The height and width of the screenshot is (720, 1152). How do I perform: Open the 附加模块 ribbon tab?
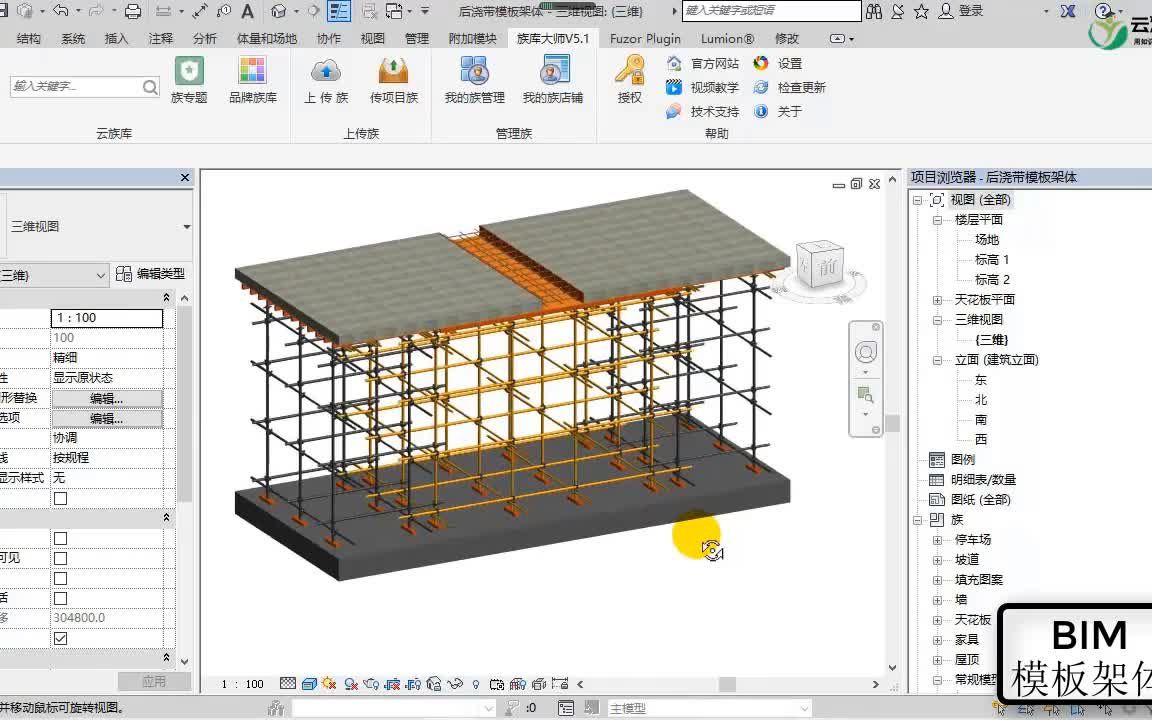(473, 38)
